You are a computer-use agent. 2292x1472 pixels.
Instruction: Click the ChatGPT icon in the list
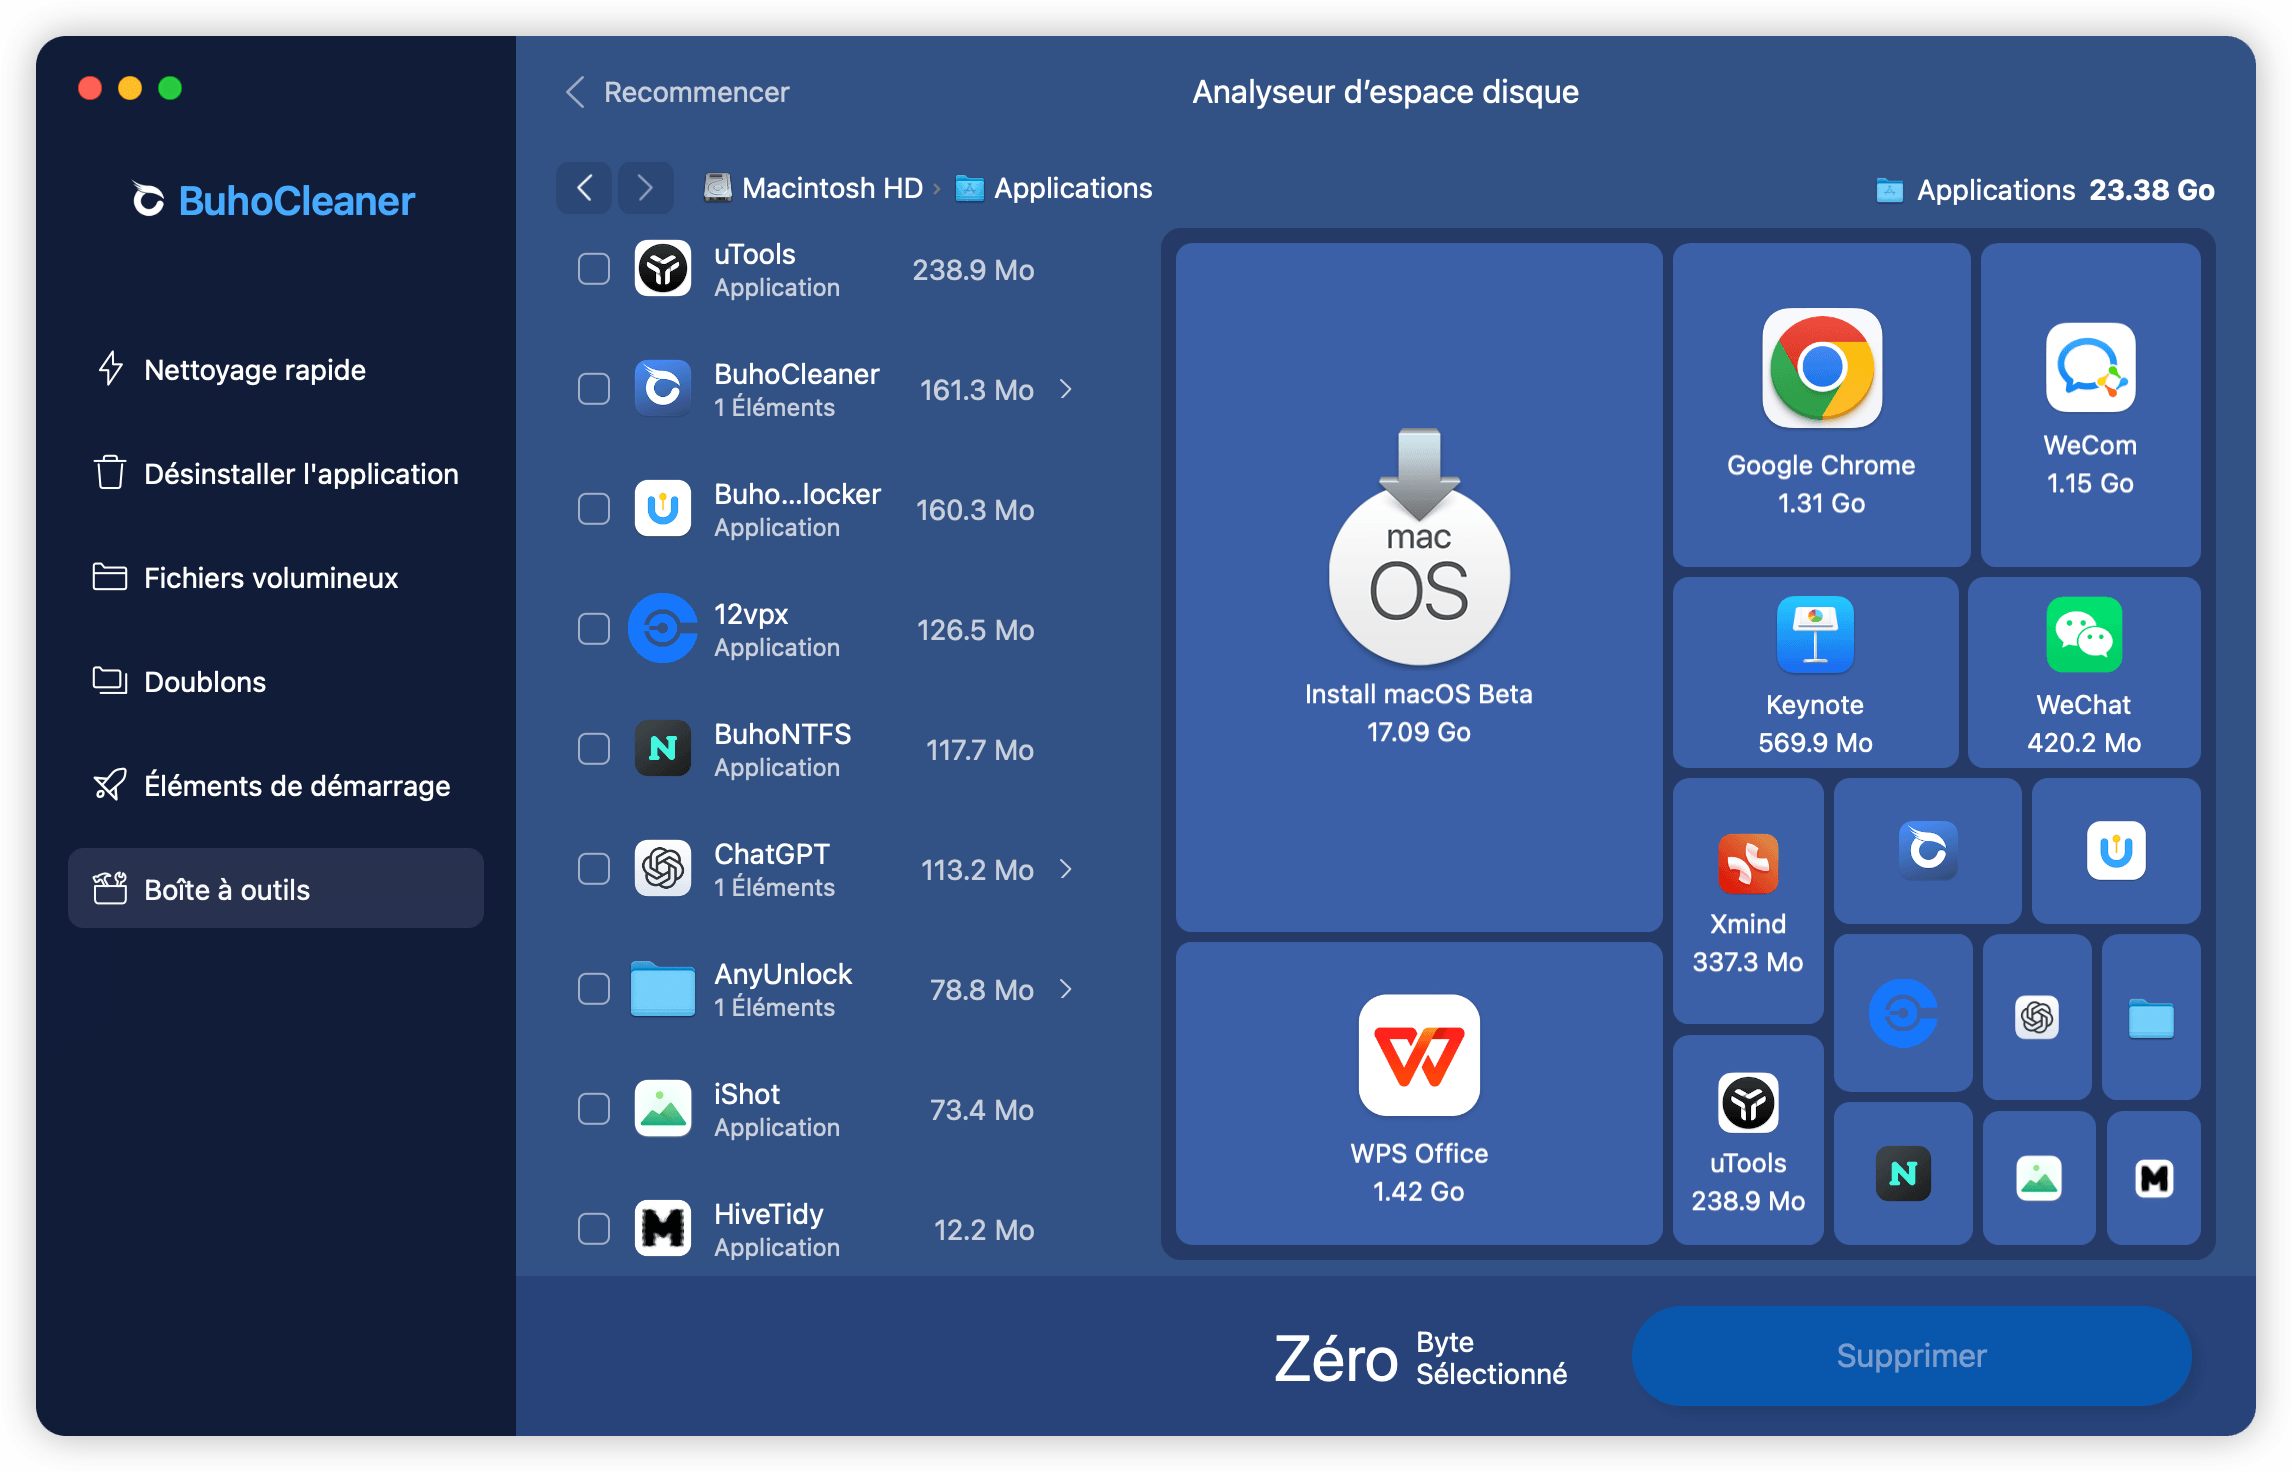pyautogui.click(x=662, y=869)
